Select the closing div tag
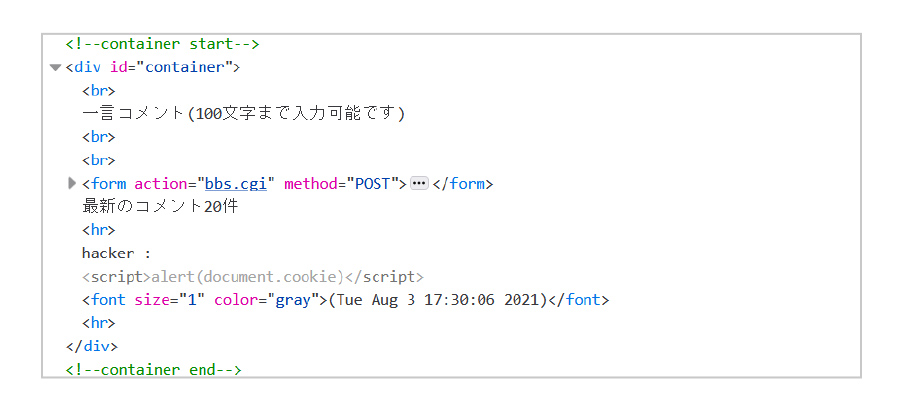900x410 pixels. (92, 347)
